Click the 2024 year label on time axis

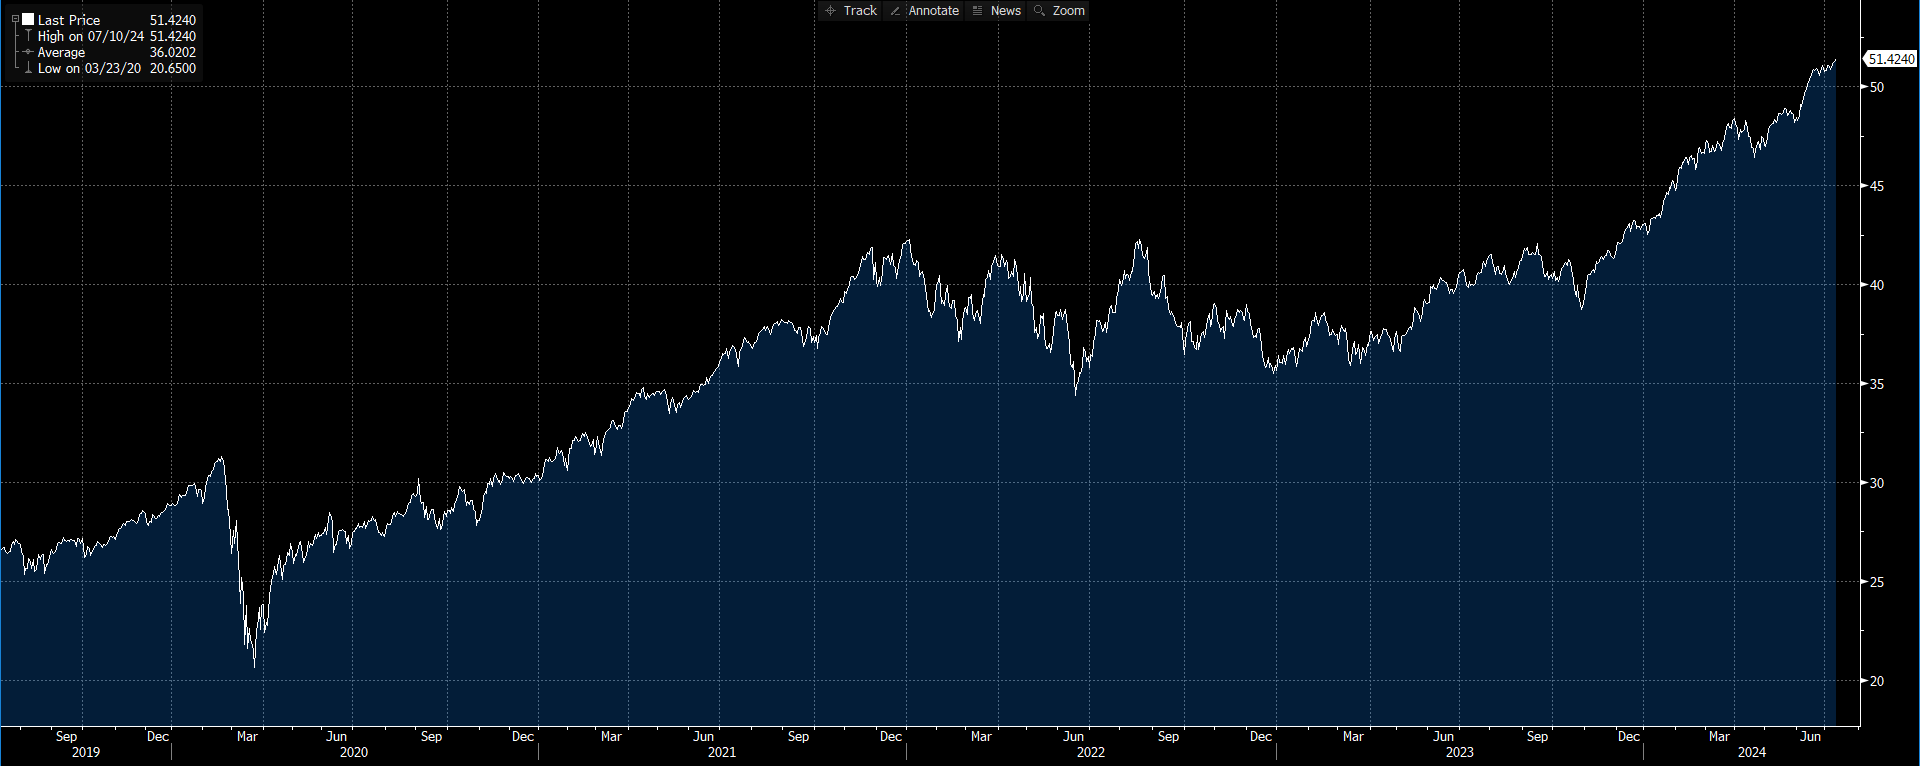coord(1752,752)
